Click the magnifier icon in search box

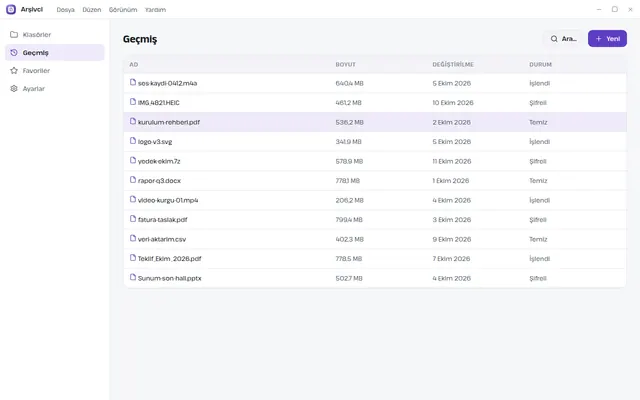pos(554,39)
